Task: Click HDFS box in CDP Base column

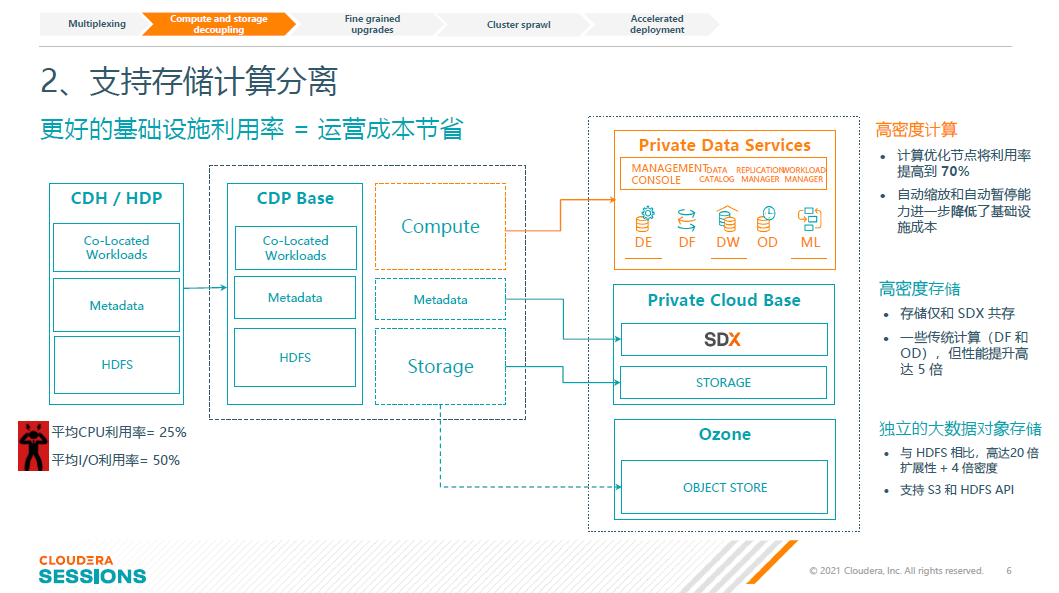Action: 294,357
